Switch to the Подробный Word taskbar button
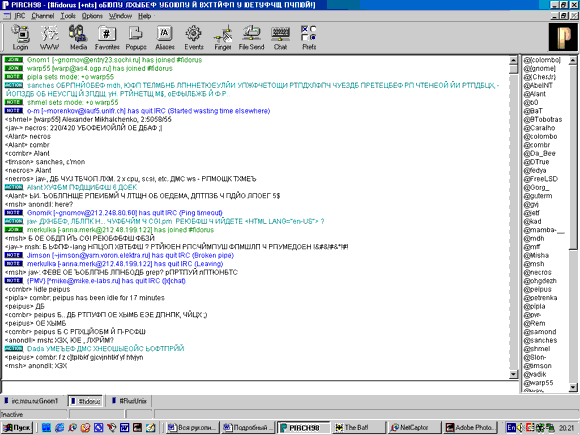This screenshot has width=580, height=435. point(248,428)
